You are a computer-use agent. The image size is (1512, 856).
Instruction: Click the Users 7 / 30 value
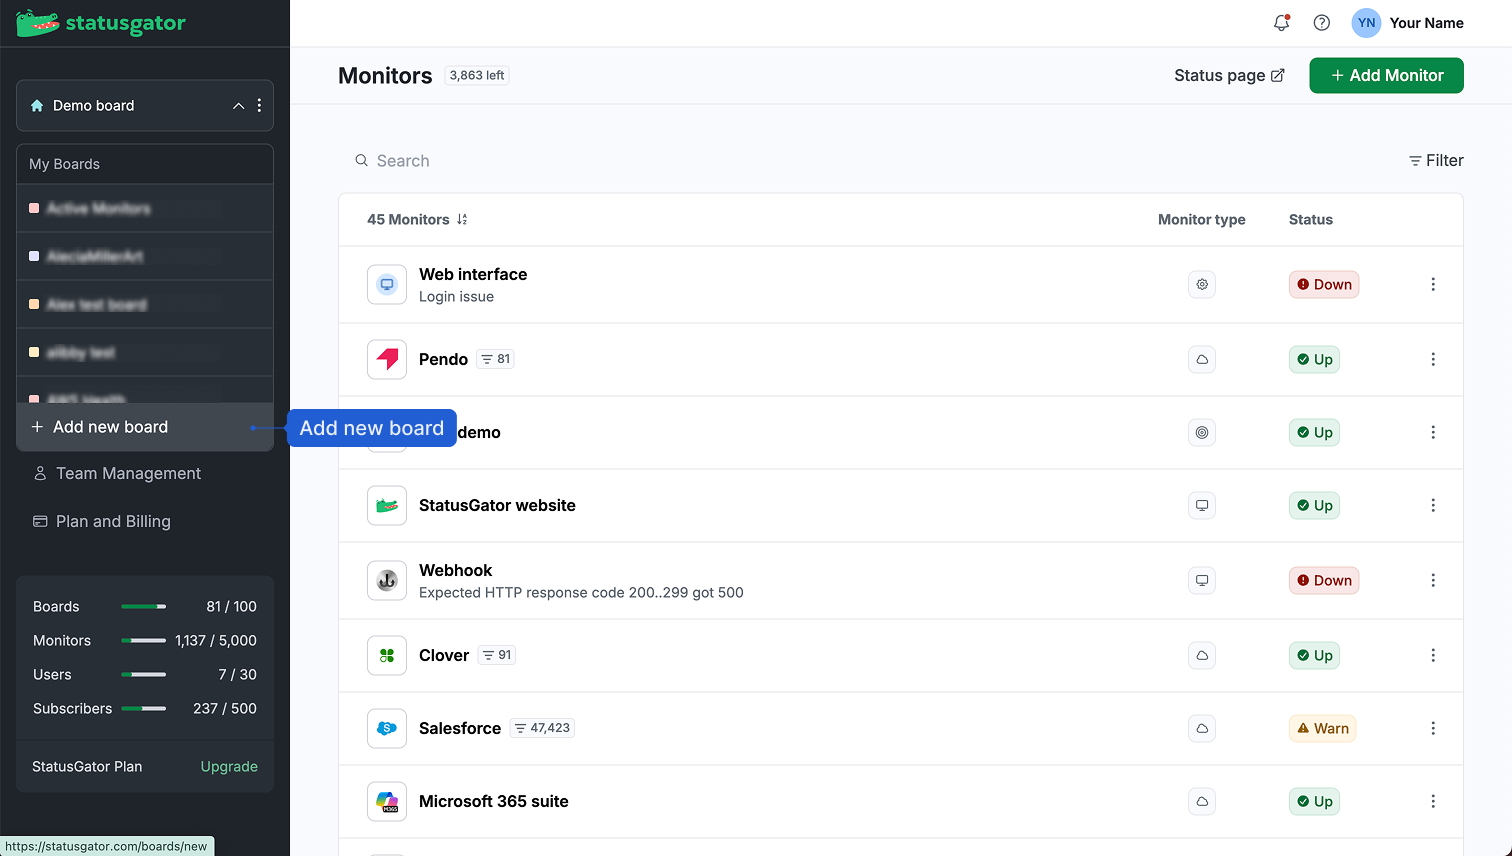pyautogui.click(x=237, y=674)
